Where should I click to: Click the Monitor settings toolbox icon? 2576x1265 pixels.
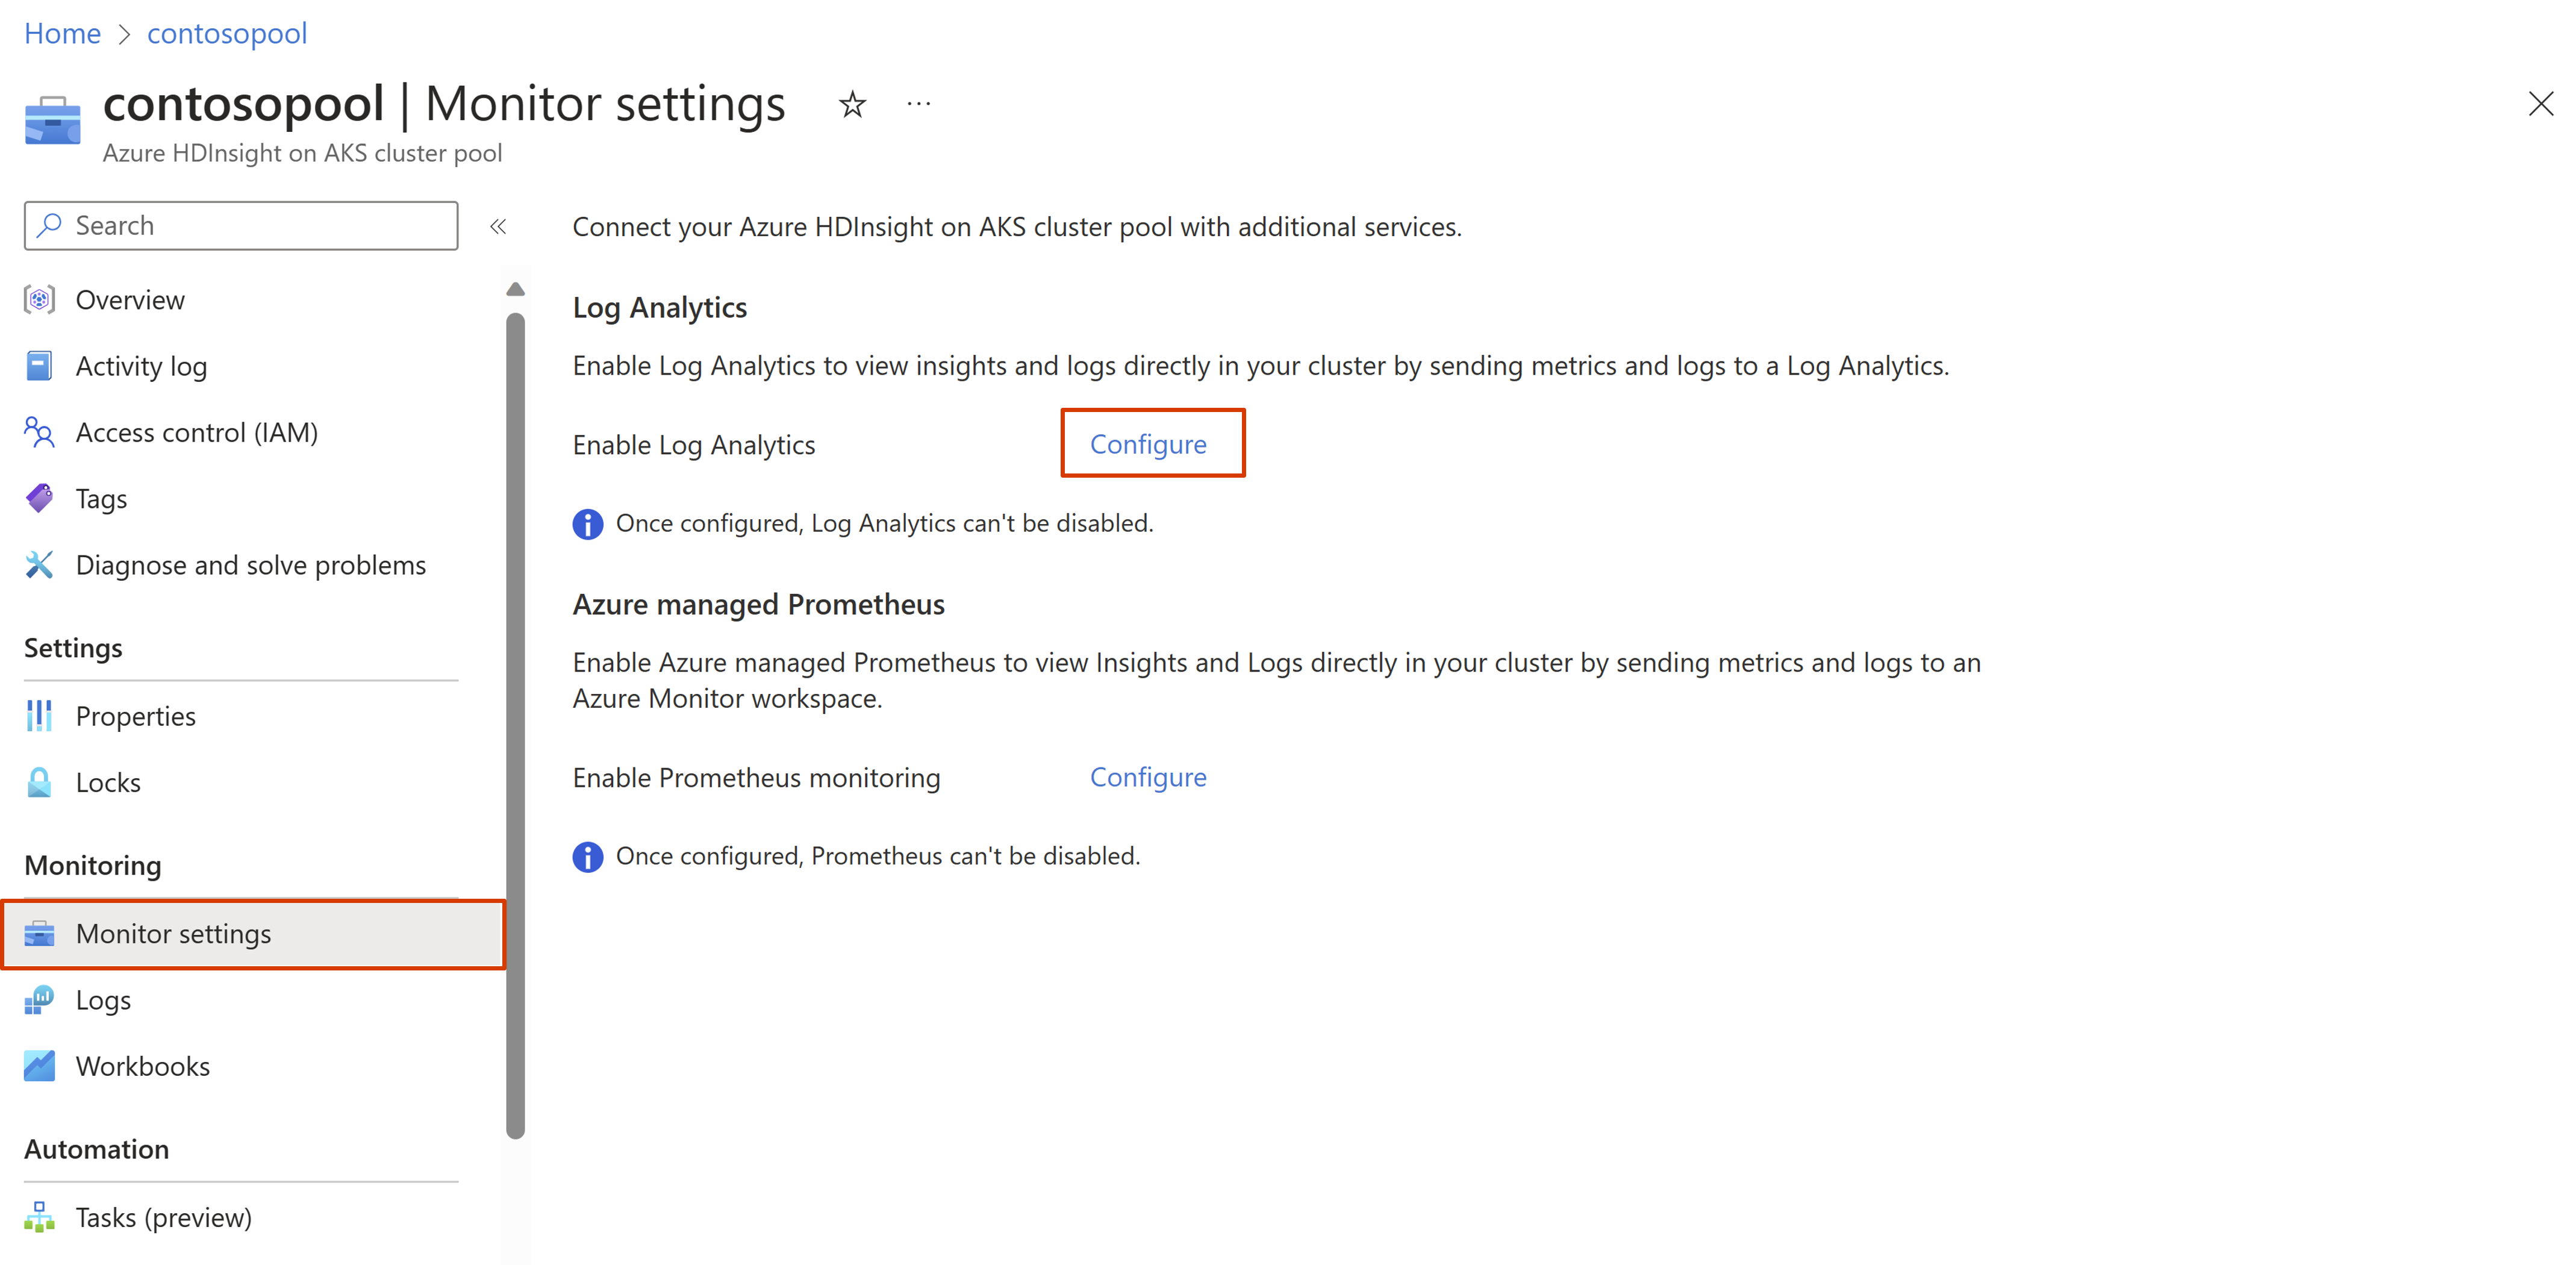(39, 934)
